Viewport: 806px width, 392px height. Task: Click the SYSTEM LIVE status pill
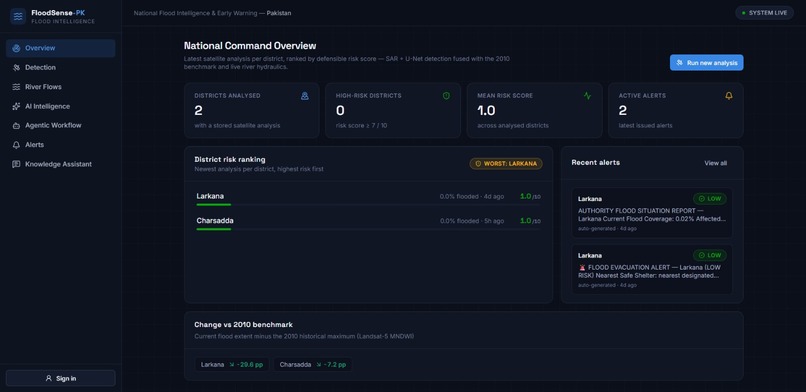click(764, 13)
